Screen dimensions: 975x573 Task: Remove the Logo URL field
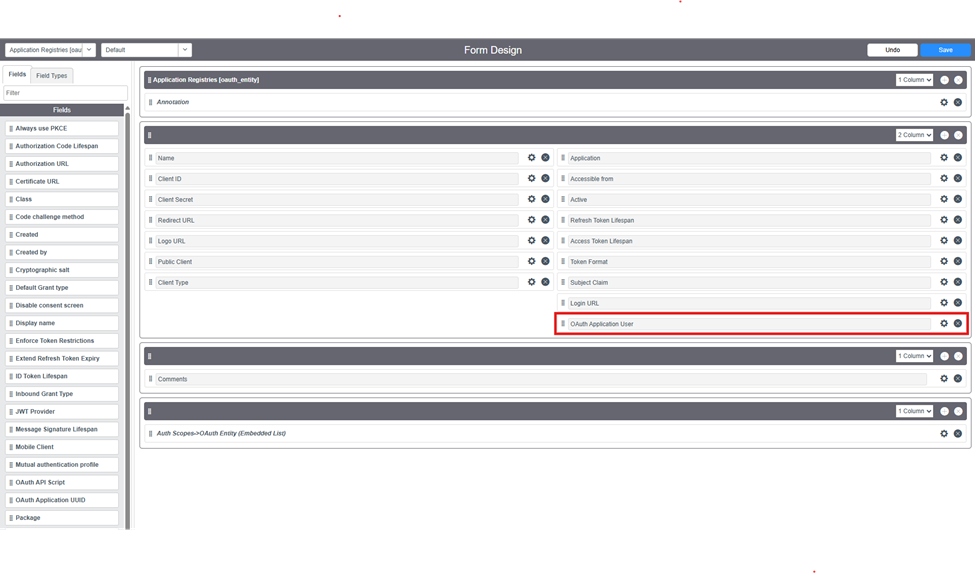tap(545, 241)
